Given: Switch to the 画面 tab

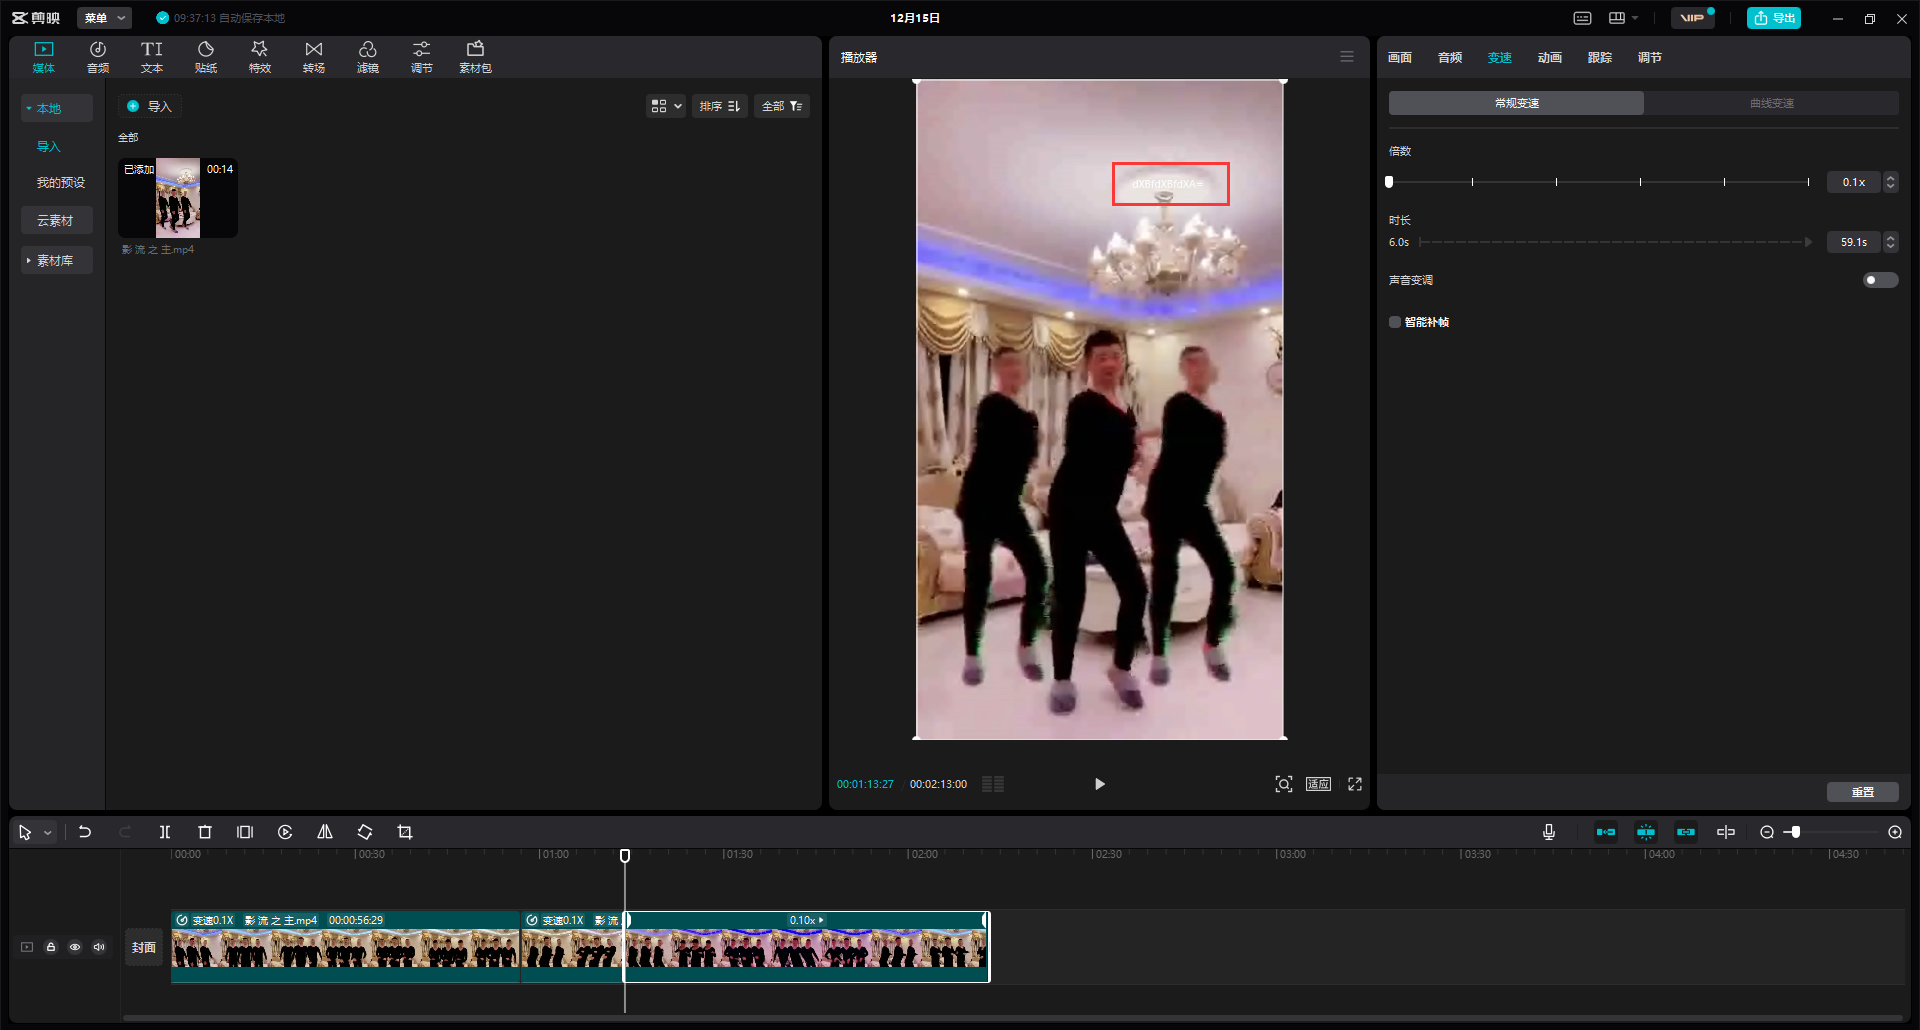Looking at the screenshot, I should pyautogui.click(x=1400, y=57).
